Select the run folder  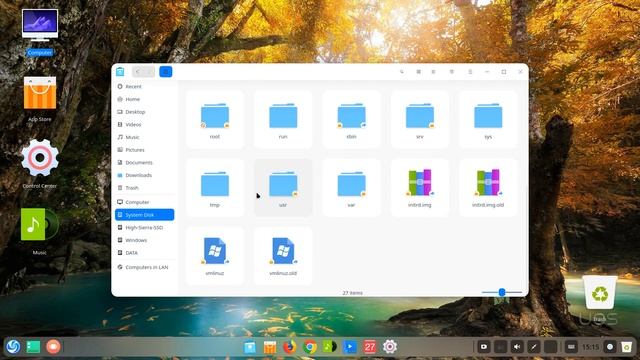coord(283,119)
